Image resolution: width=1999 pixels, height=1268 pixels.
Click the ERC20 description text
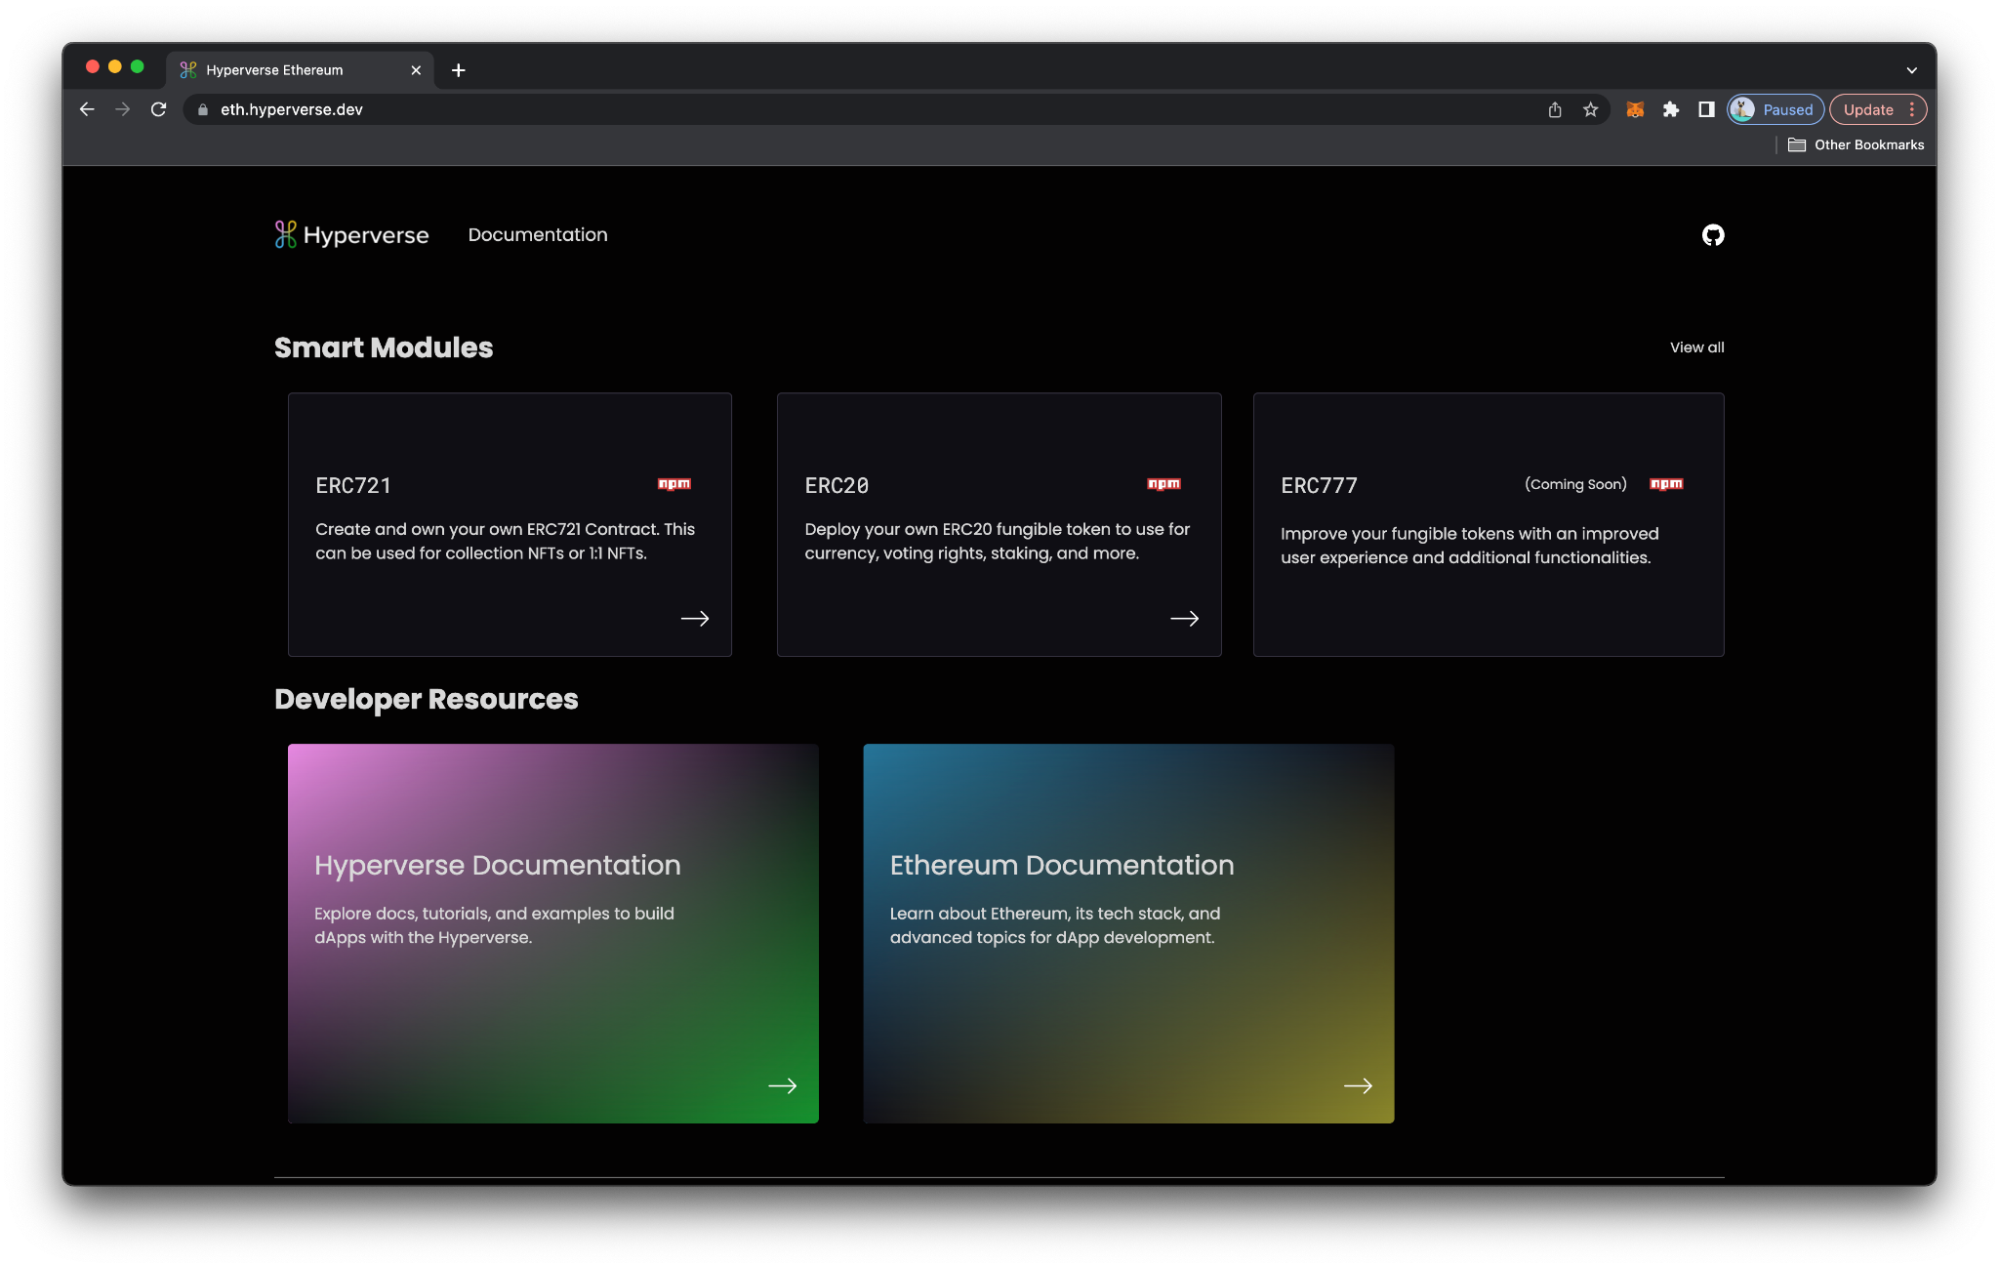[997, 541]
